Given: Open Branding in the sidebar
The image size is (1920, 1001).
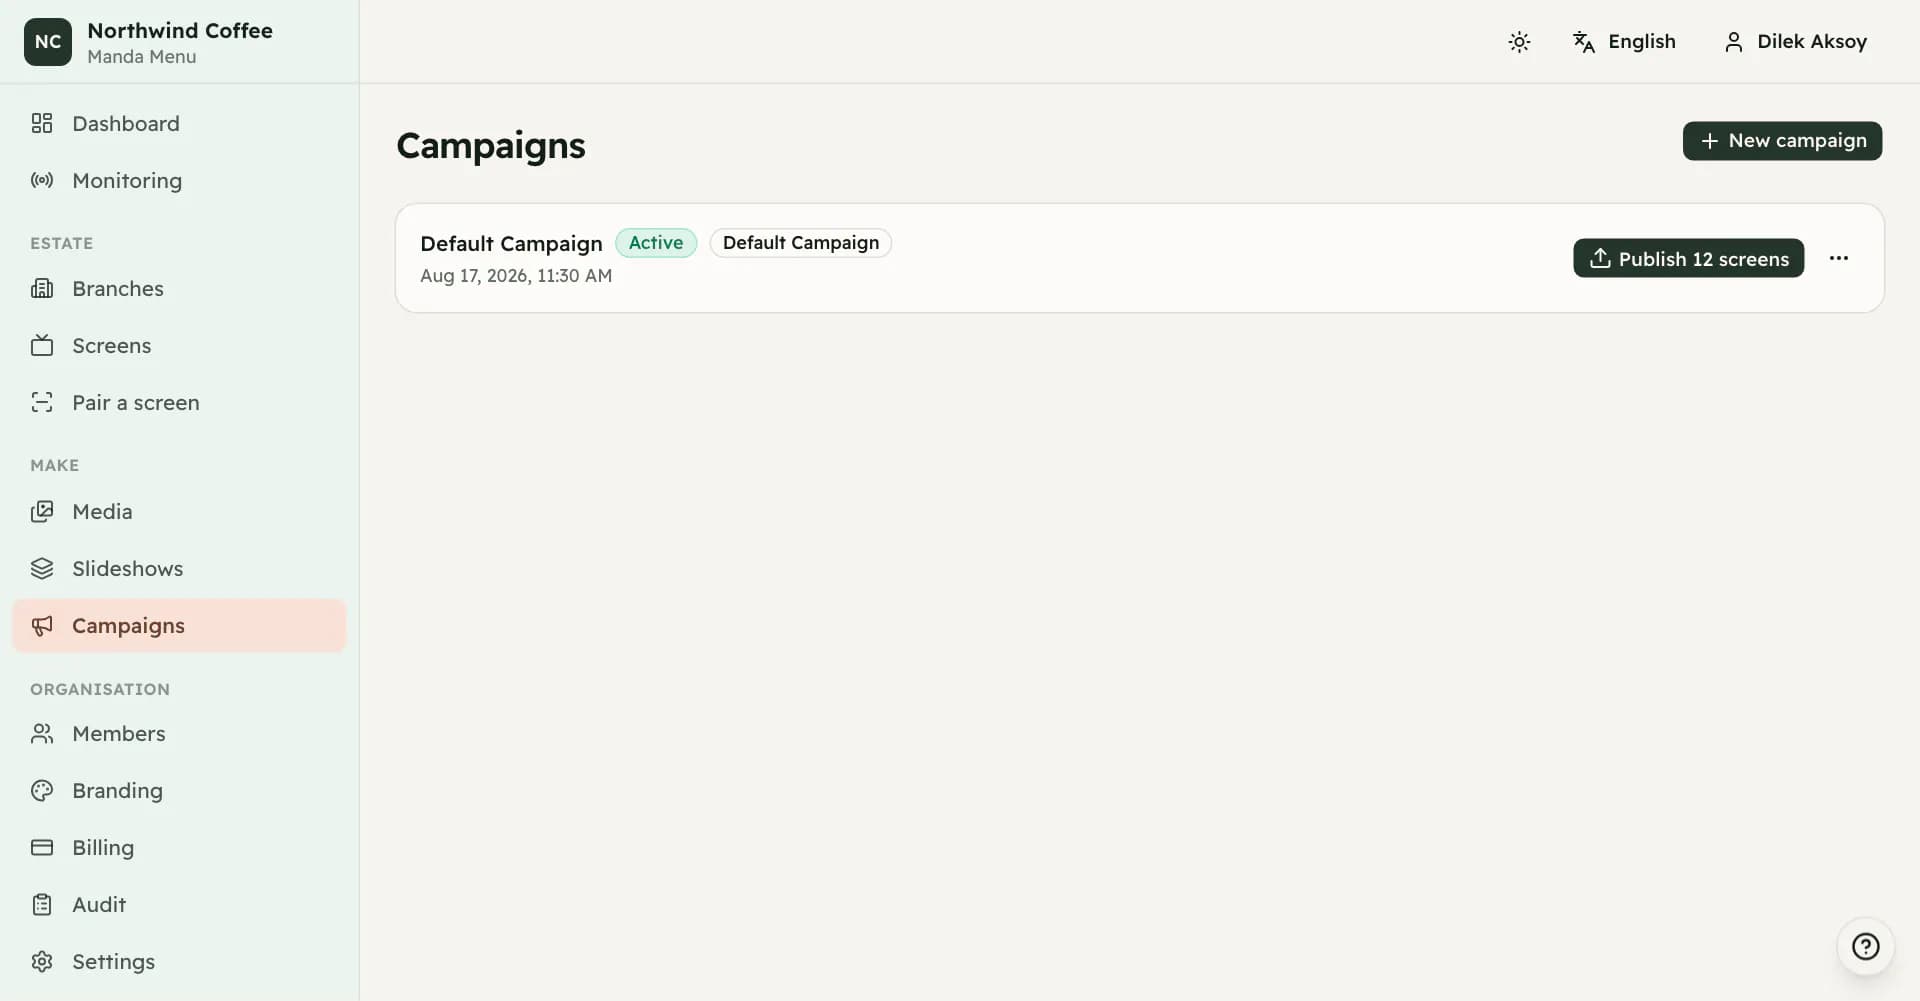Looking at the screenshot, I should (179, 790).
